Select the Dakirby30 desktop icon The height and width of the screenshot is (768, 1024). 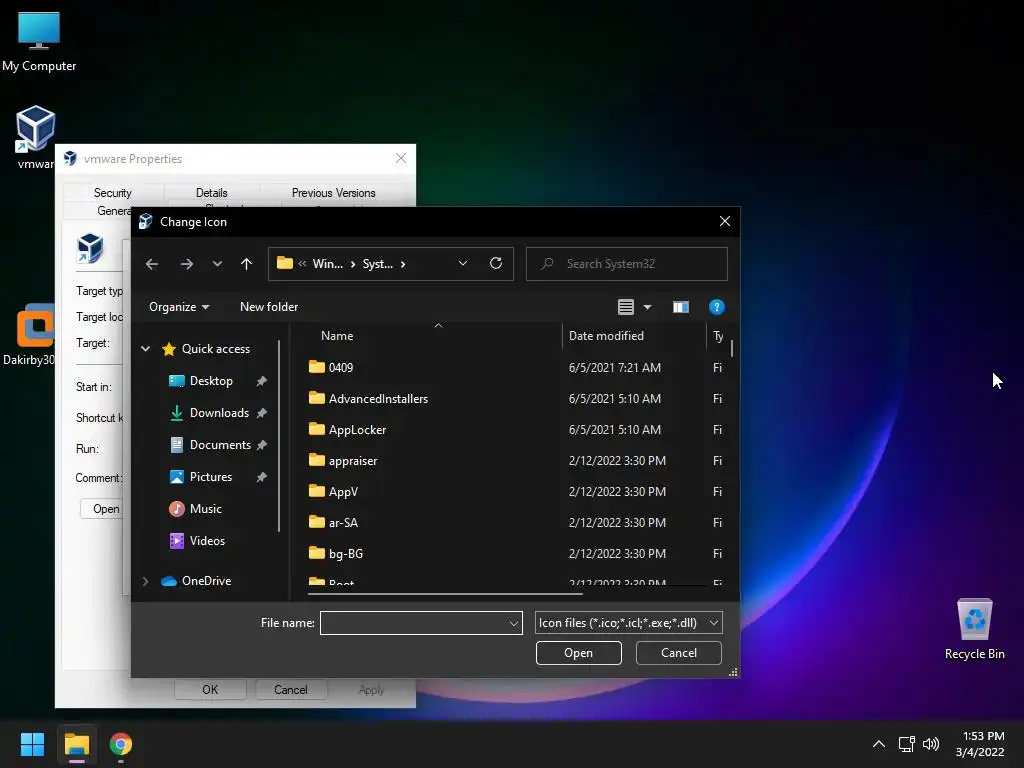pos(29,334)
